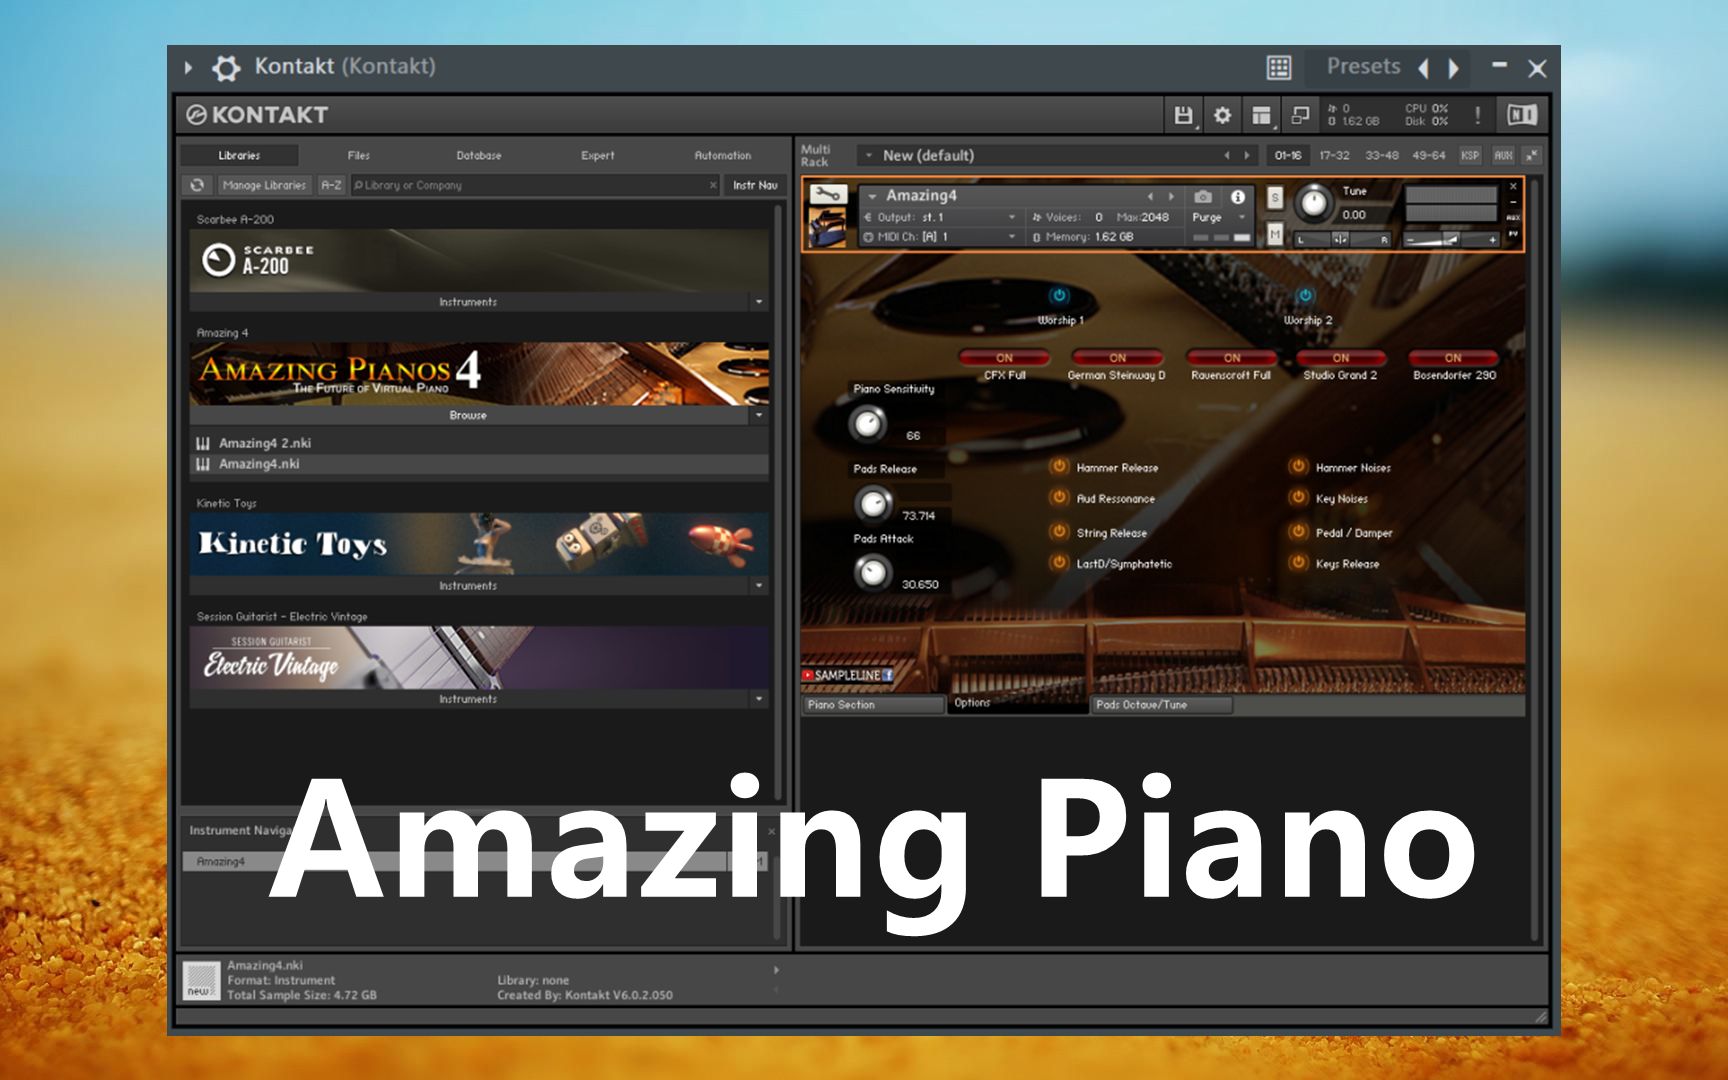
Task: Open the preset grid icon in plugin title bar
Action: 1279,67
